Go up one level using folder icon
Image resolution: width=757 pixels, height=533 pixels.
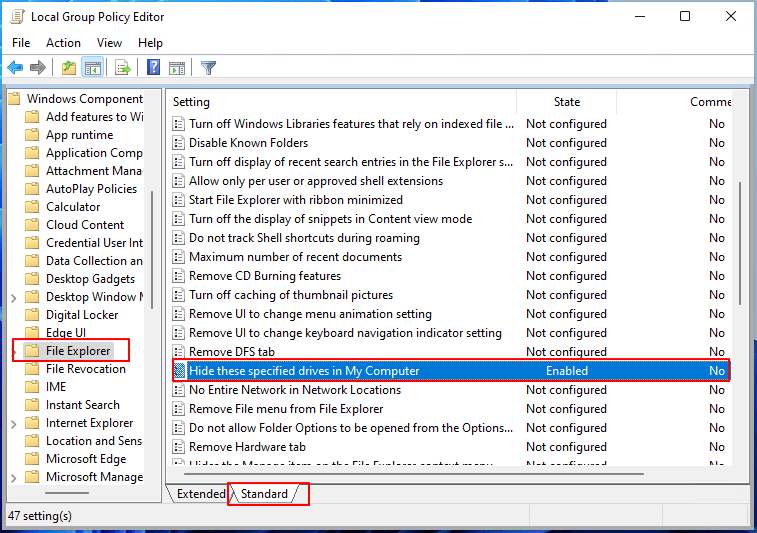pos(68,68)
